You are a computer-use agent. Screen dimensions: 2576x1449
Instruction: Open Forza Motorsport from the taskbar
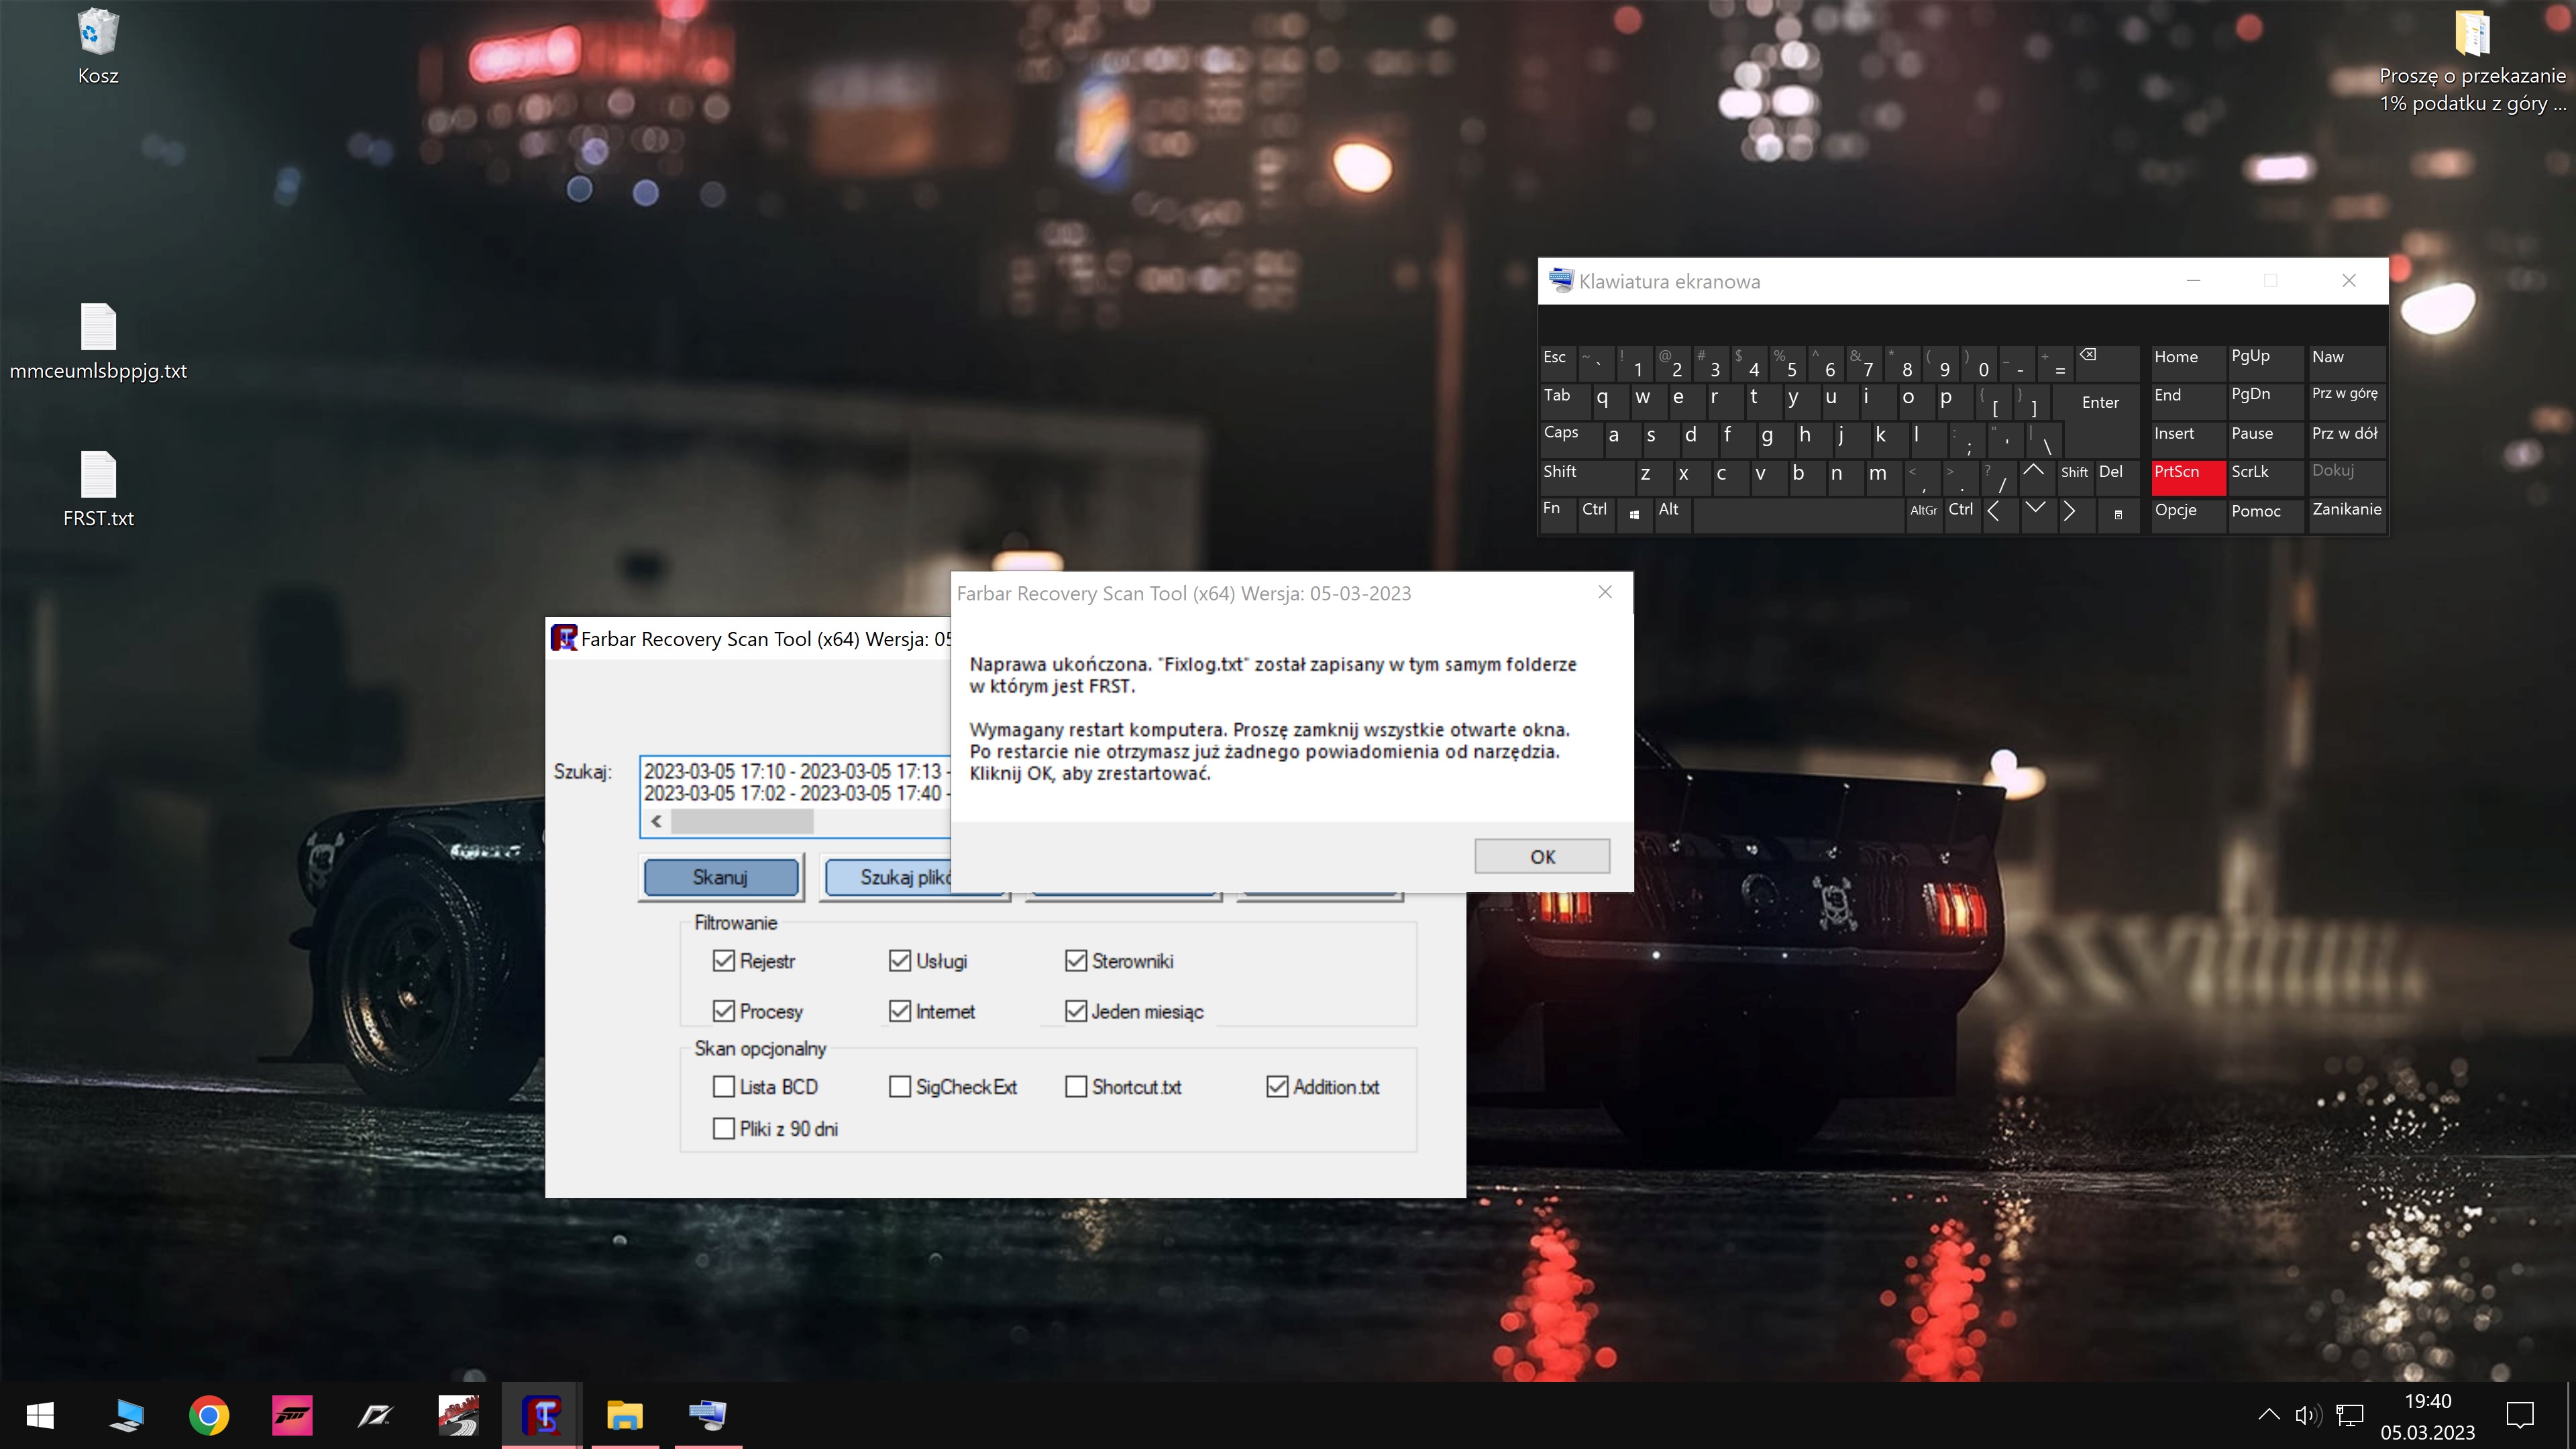coord(291,1415)
